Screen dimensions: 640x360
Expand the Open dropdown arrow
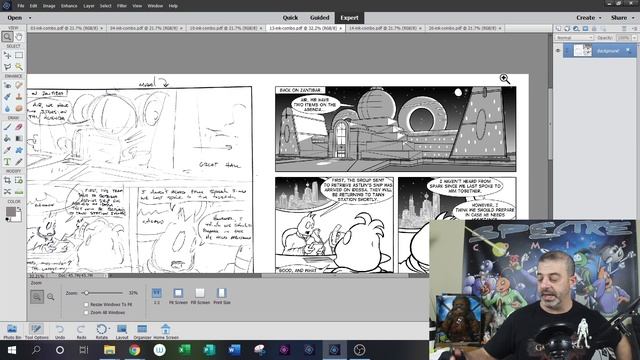click(x=30, y=18)
